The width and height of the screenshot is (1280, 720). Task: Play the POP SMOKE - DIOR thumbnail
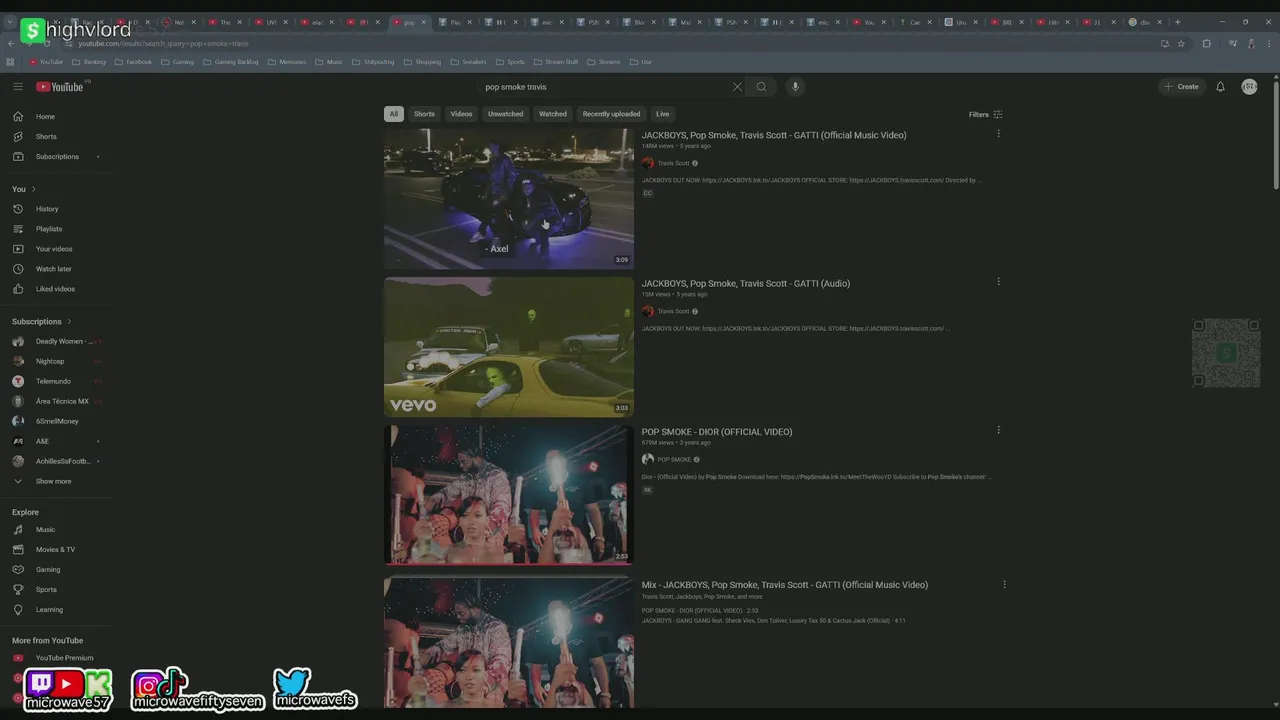pos(509,495)
